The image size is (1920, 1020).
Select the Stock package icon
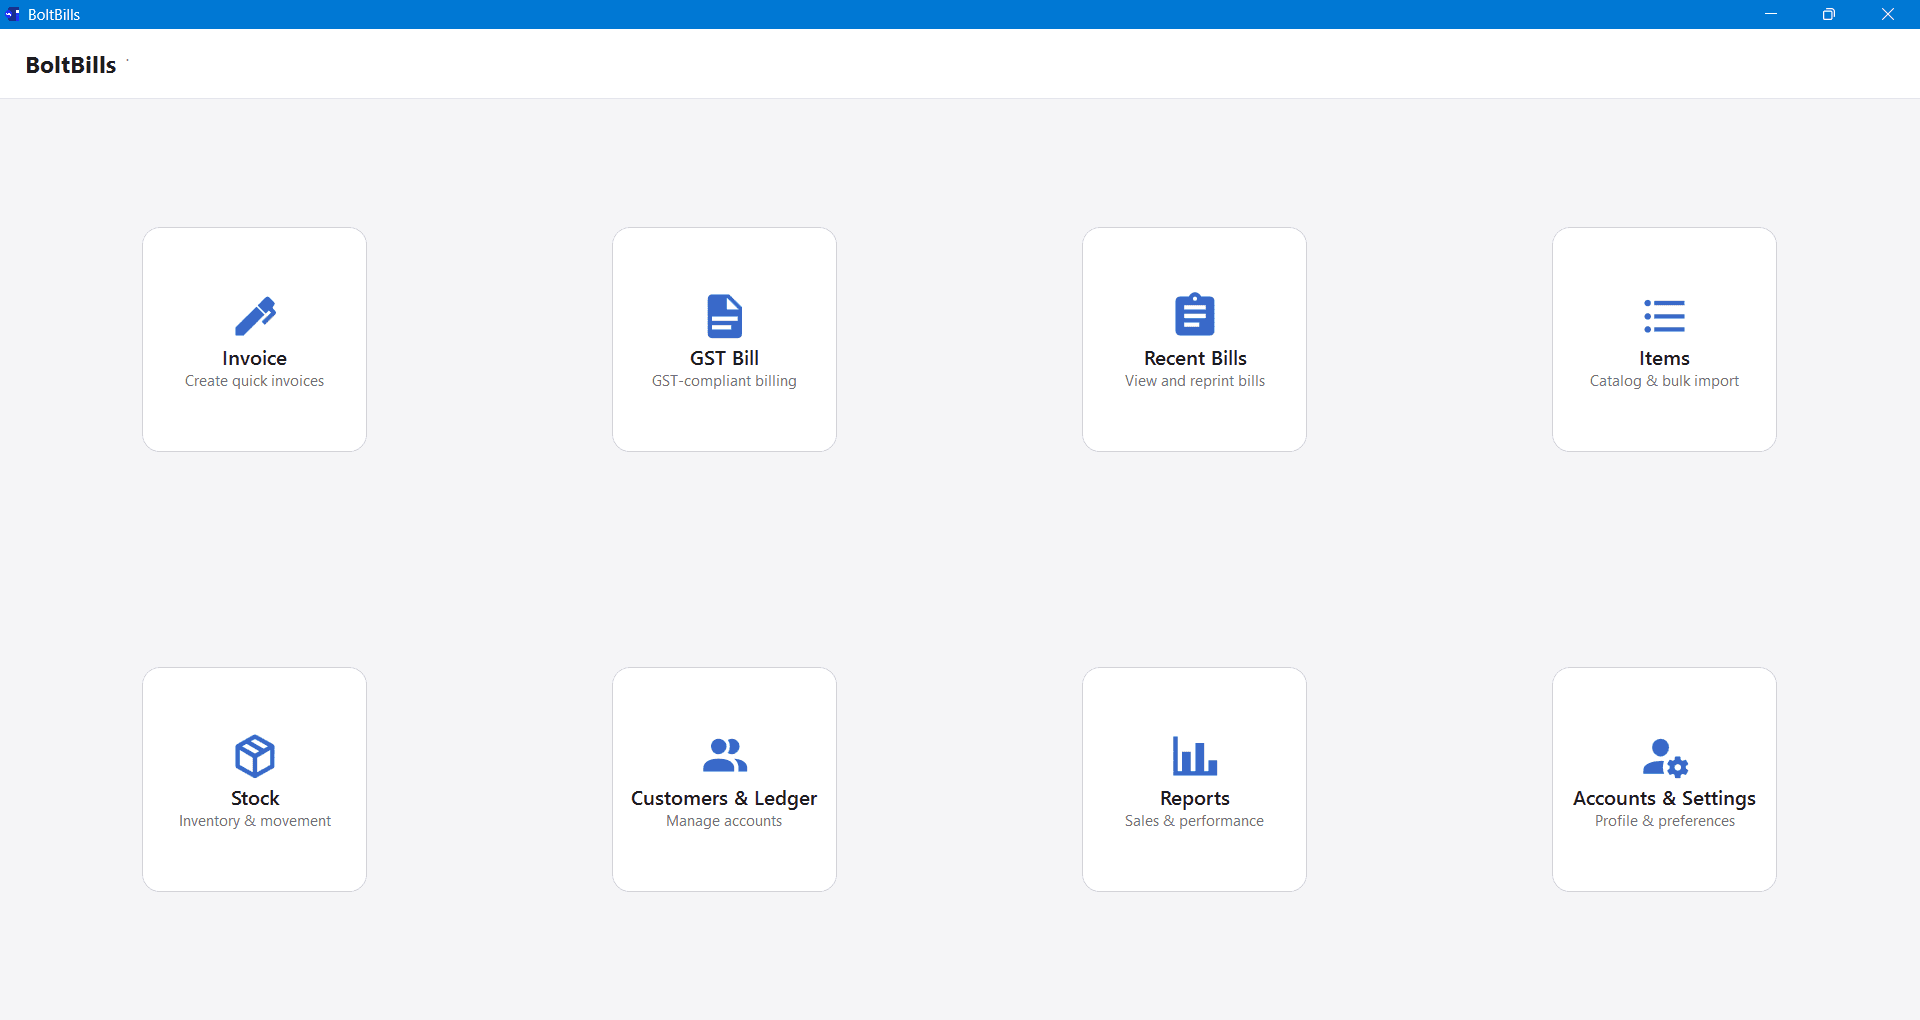pyautogui.click(x=255, y=756)
